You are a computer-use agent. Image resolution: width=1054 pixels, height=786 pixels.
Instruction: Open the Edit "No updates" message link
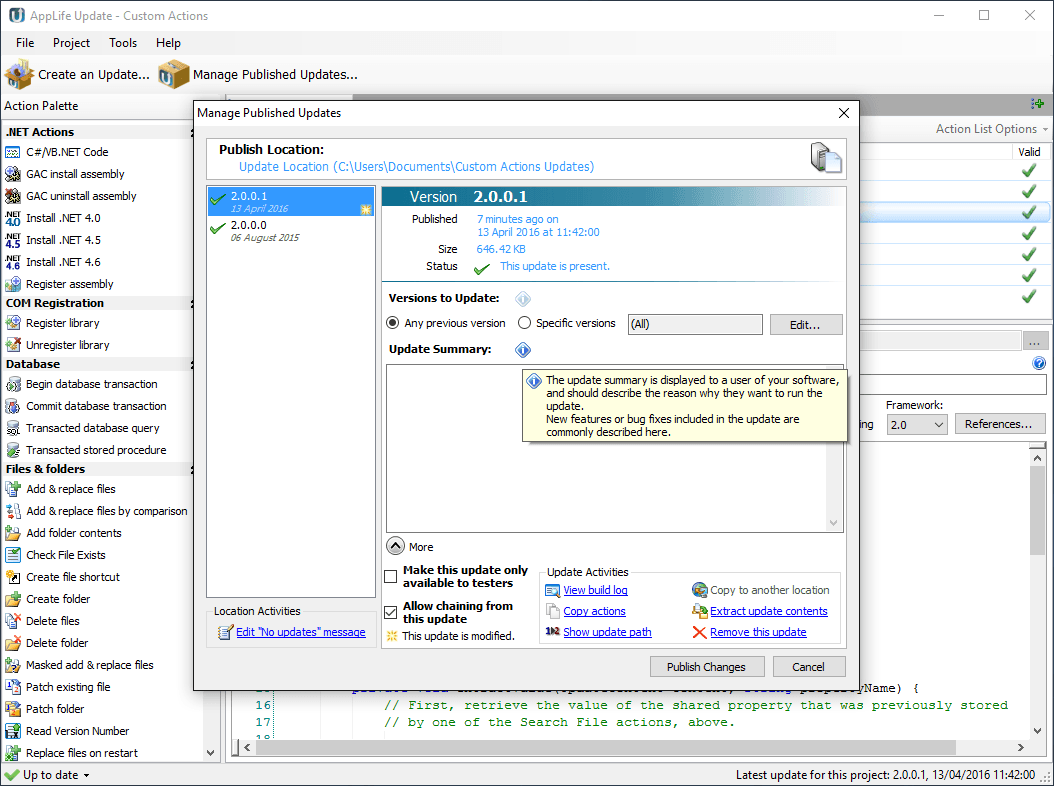coord(300,632)
